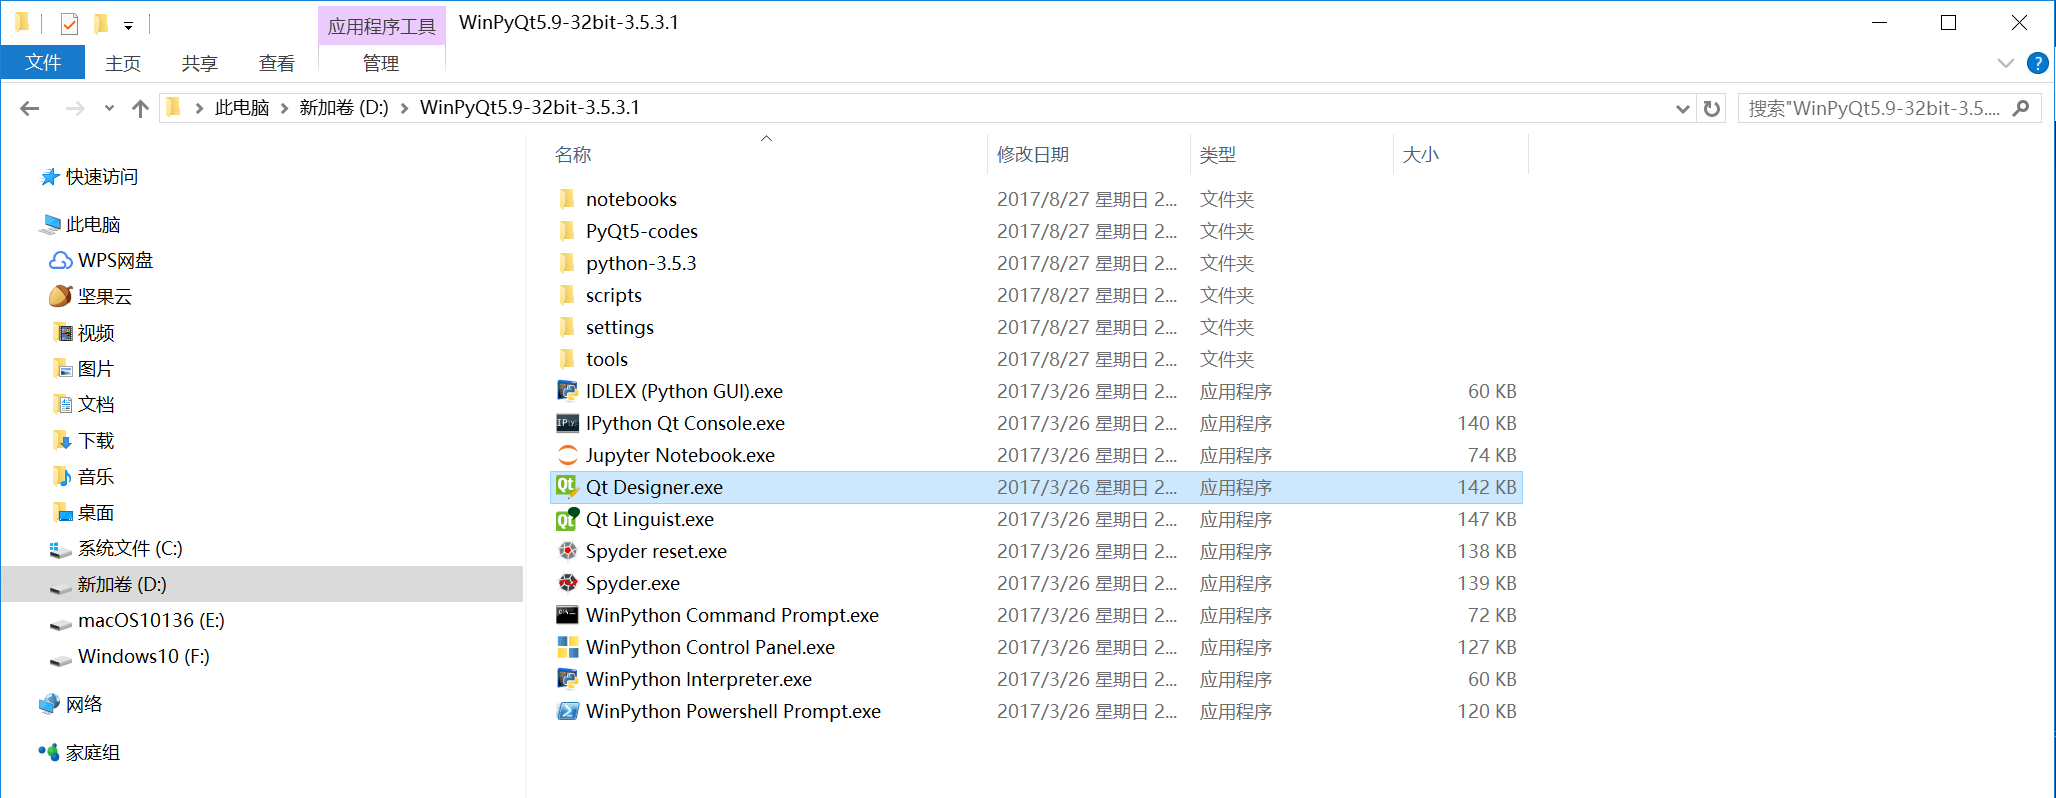
Task: Open the quick access toolbar dropdown
Action: point(128,25)
